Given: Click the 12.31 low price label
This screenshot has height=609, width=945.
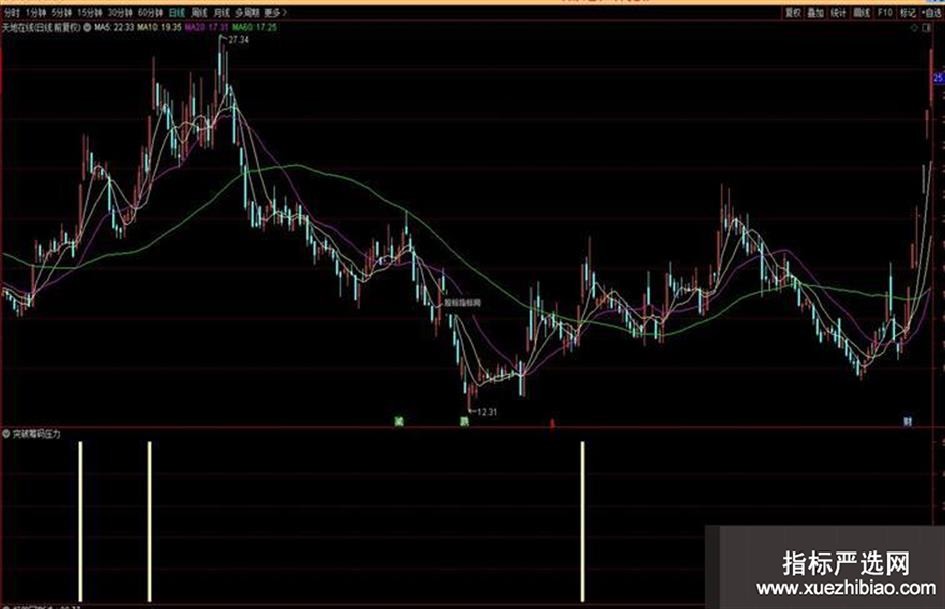Looking at the screenshot, I should [487, 412].
